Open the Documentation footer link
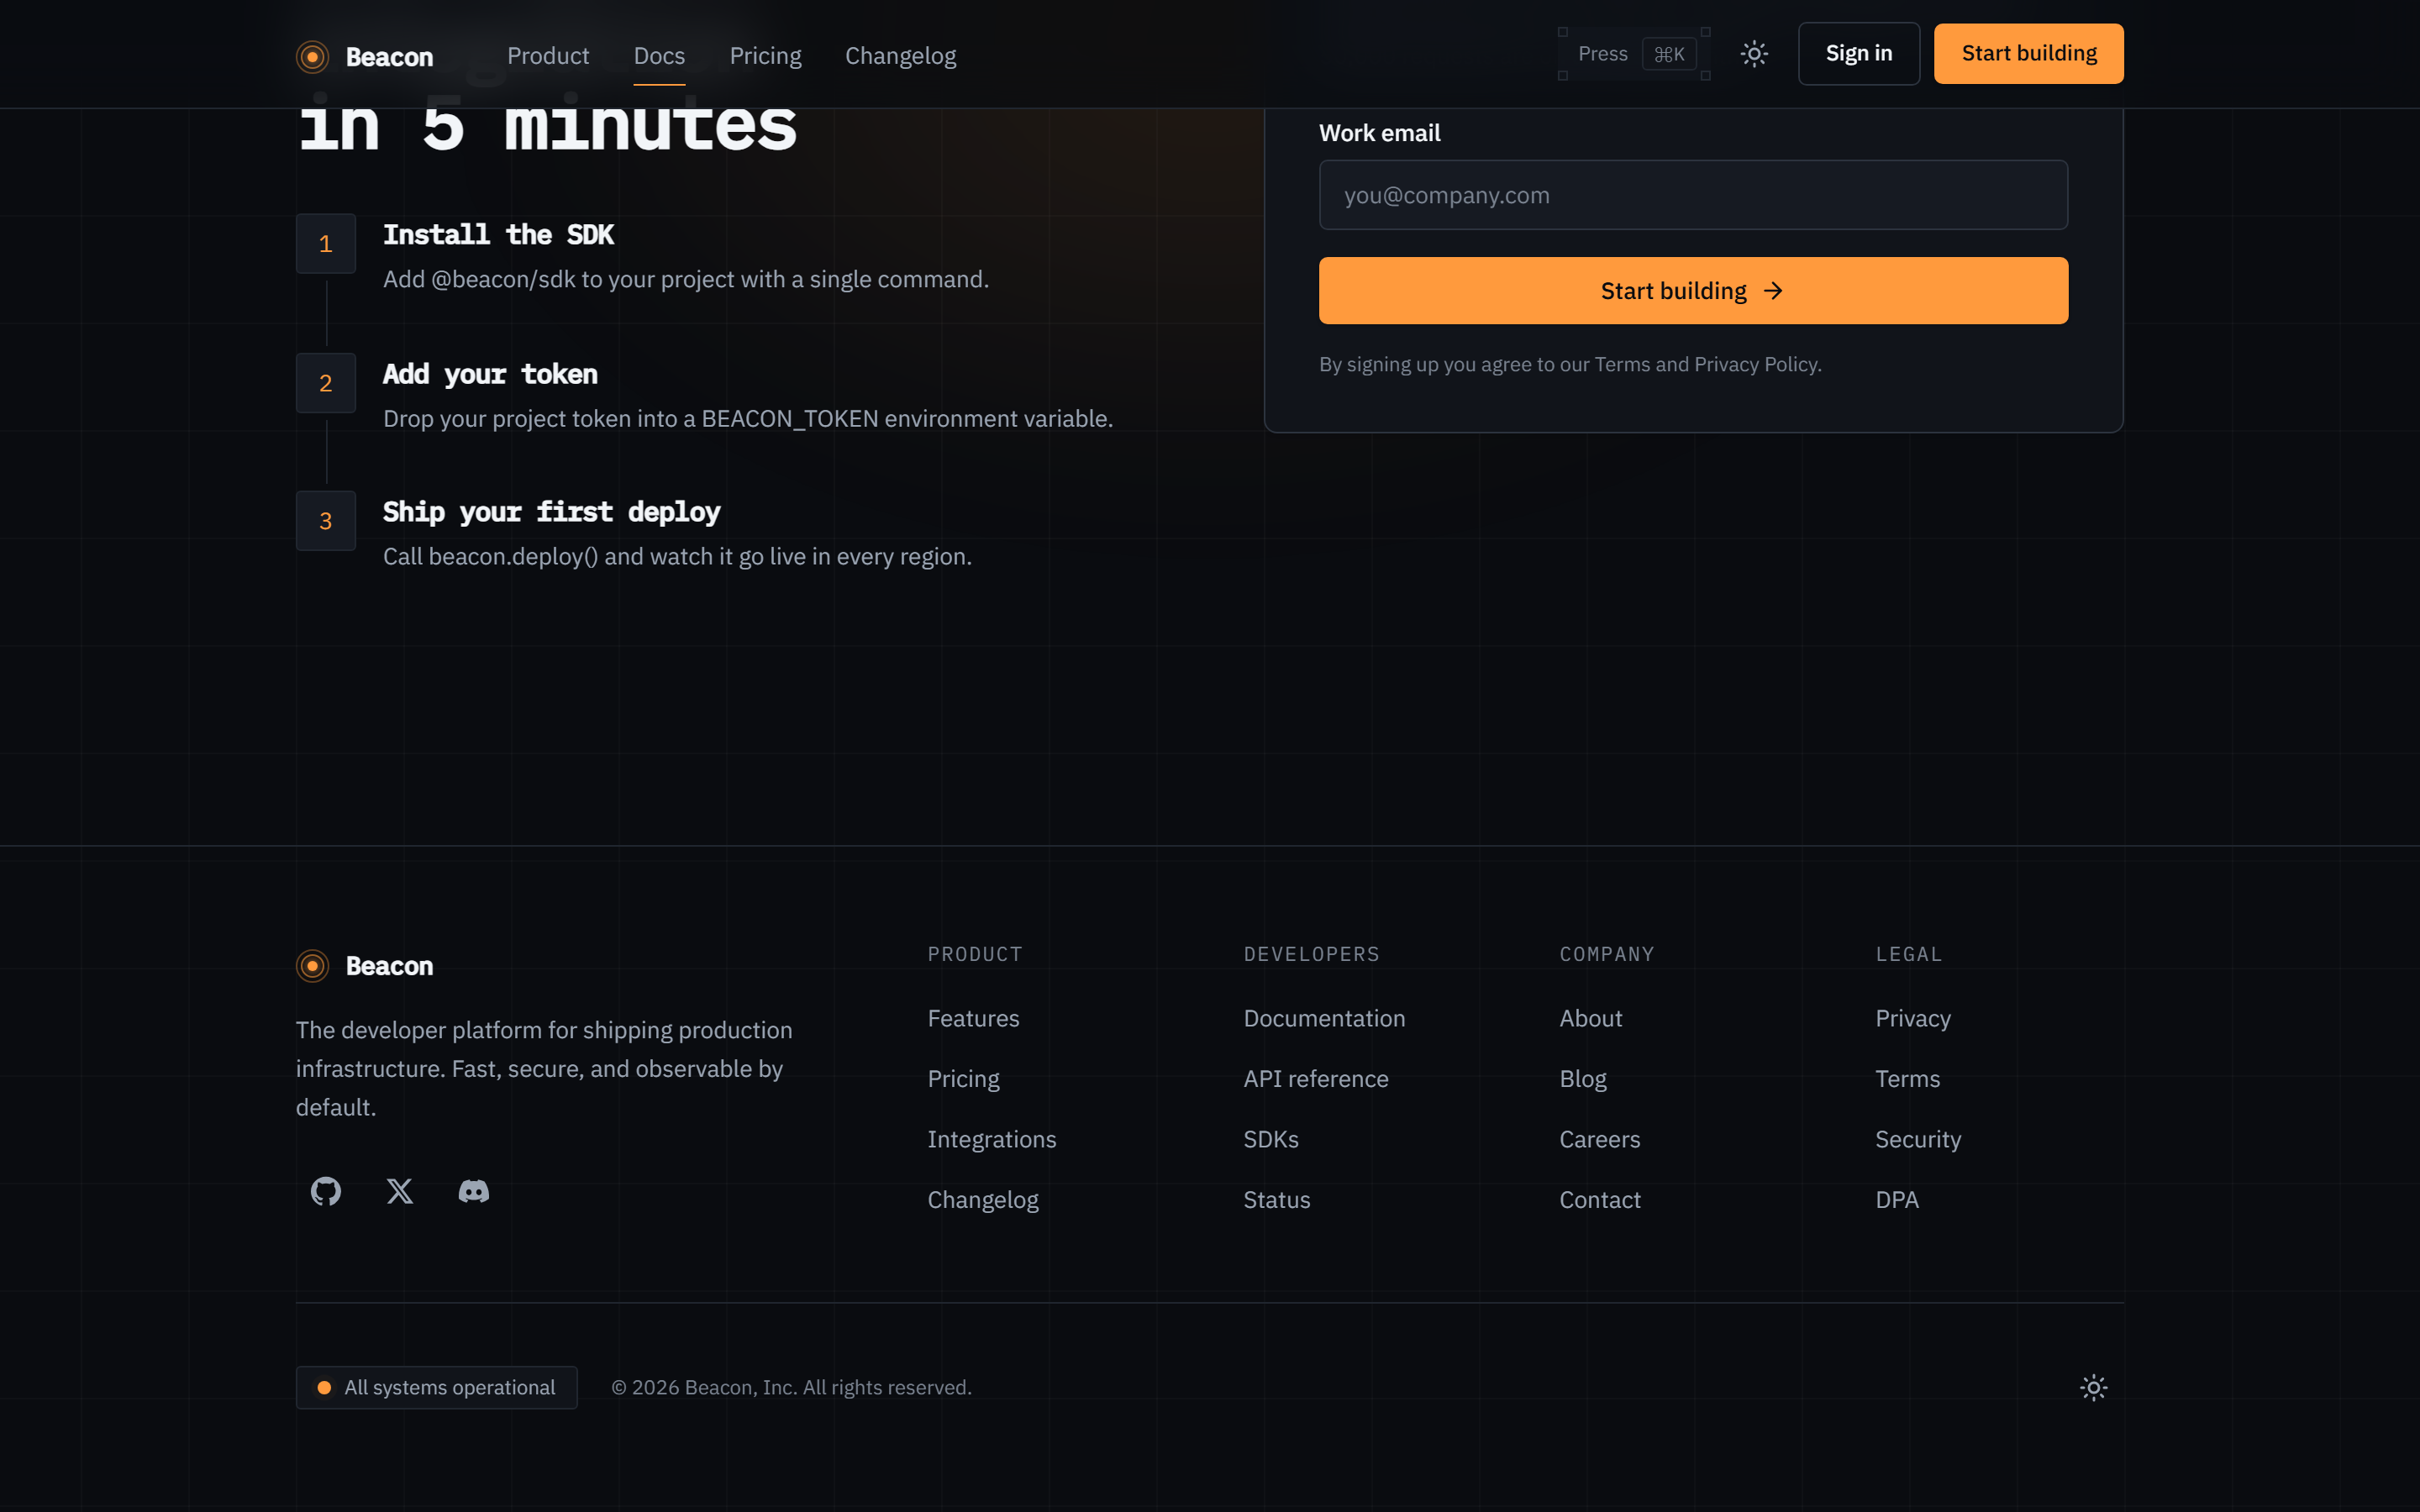This screenshot has width=2420, height=1512. click(x=1324, y=1018)
